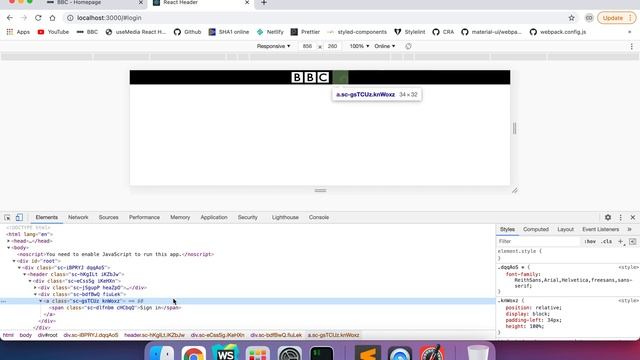The height and width of the screenshot is (360, 640).
Task: Switch to the Computed styles tab
Action: pos(536,229)
